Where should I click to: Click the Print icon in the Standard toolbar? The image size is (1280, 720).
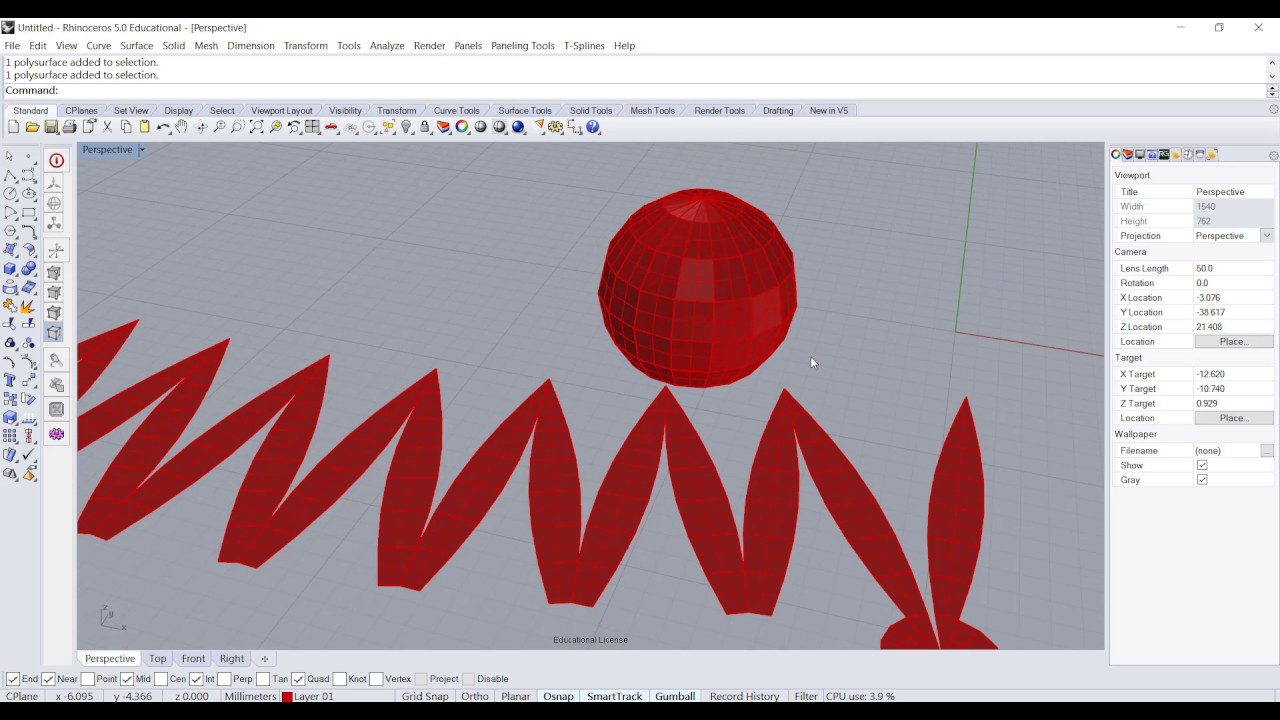(x=70, y=127)
